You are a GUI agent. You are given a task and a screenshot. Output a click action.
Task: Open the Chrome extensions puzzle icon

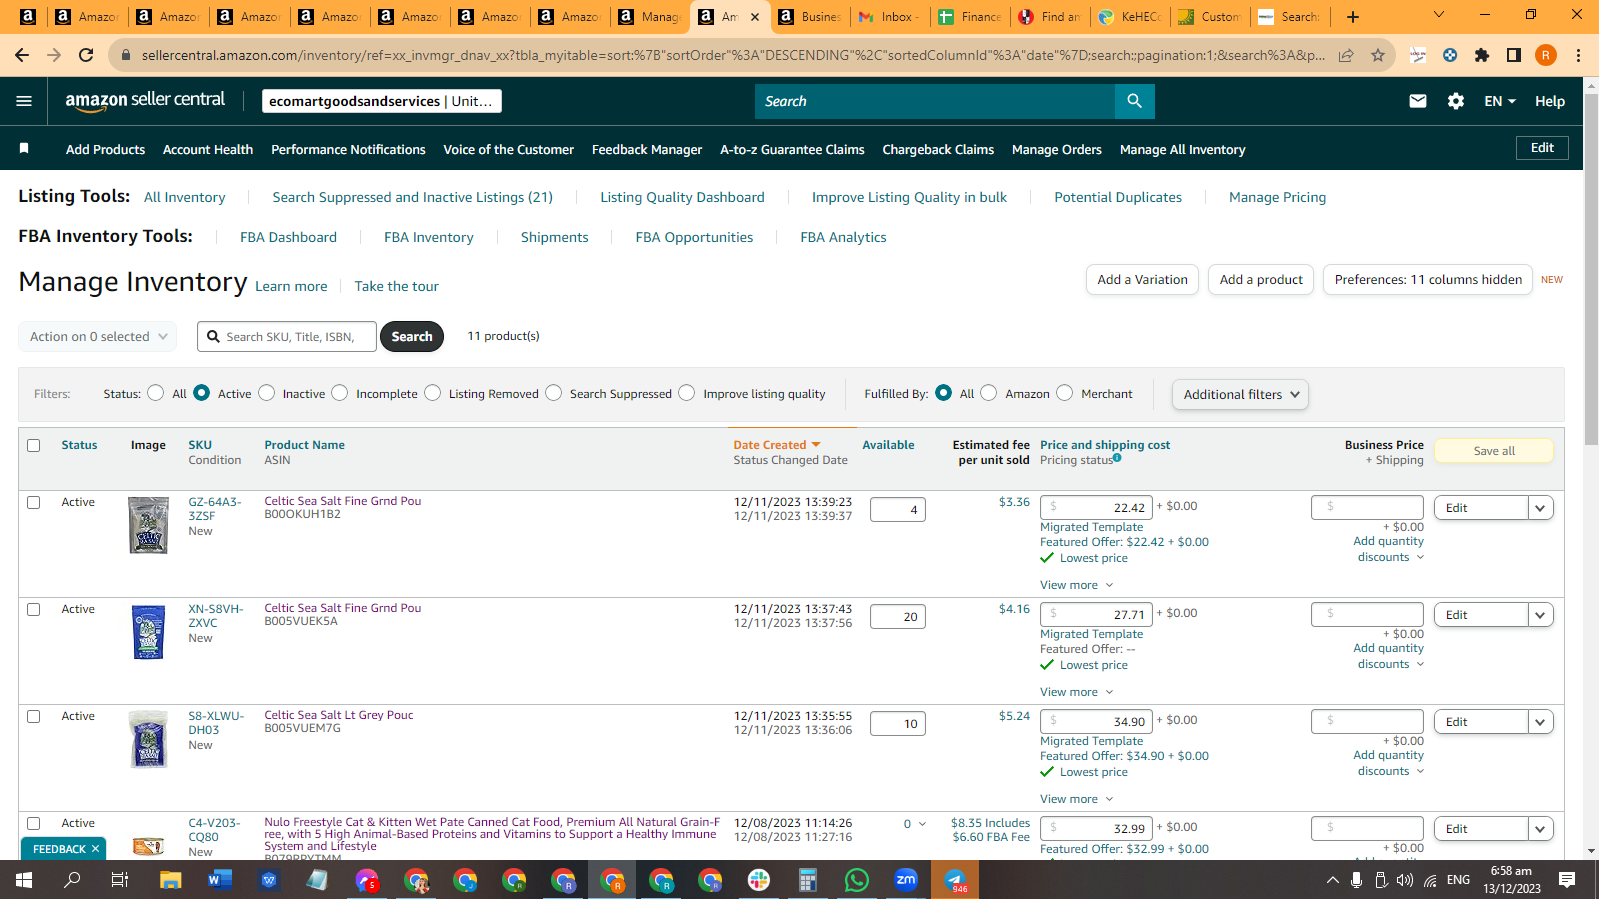(1482, 55)
